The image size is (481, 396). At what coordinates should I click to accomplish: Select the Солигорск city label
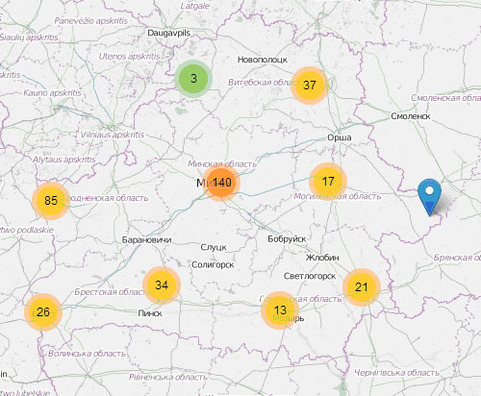213,265
